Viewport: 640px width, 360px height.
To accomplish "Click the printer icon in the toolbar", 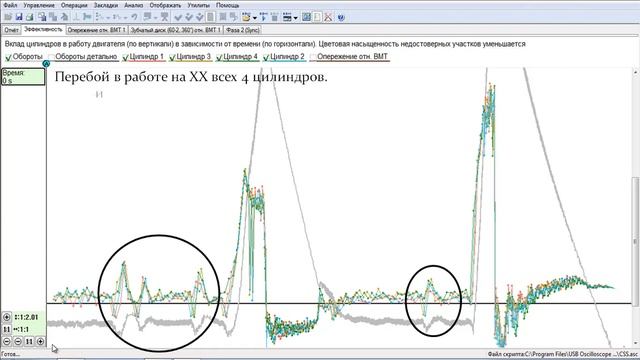I will pyautogui.click(x=29, y=17).
